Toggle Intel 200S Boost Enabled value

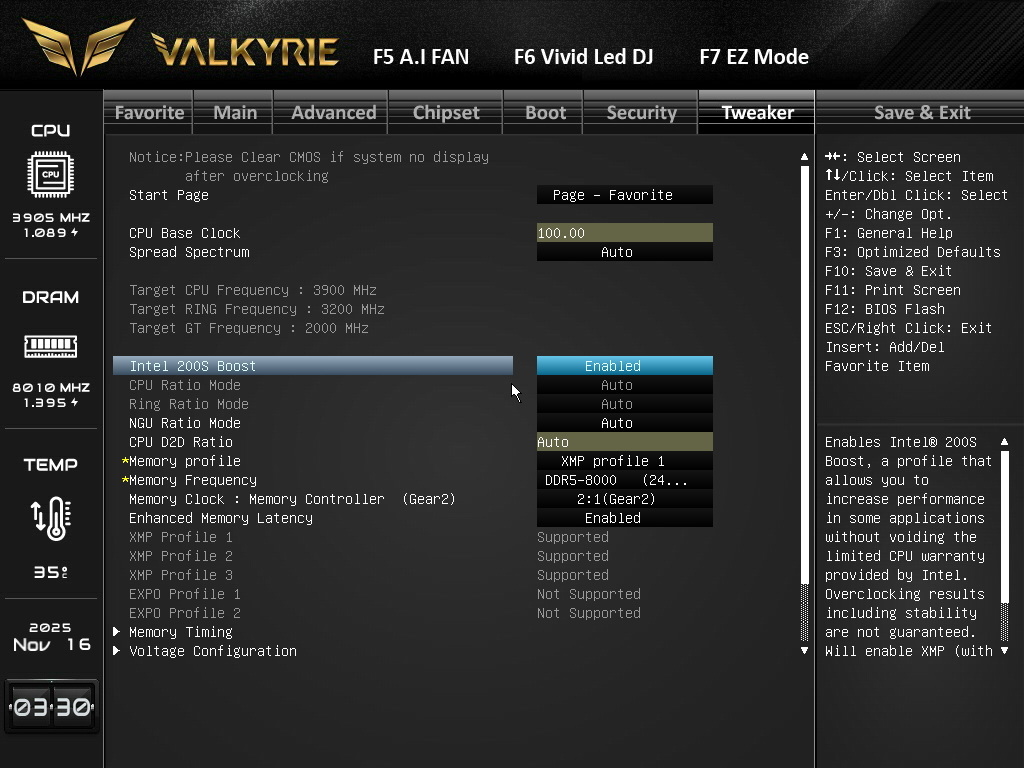click(x=624, y=366)
